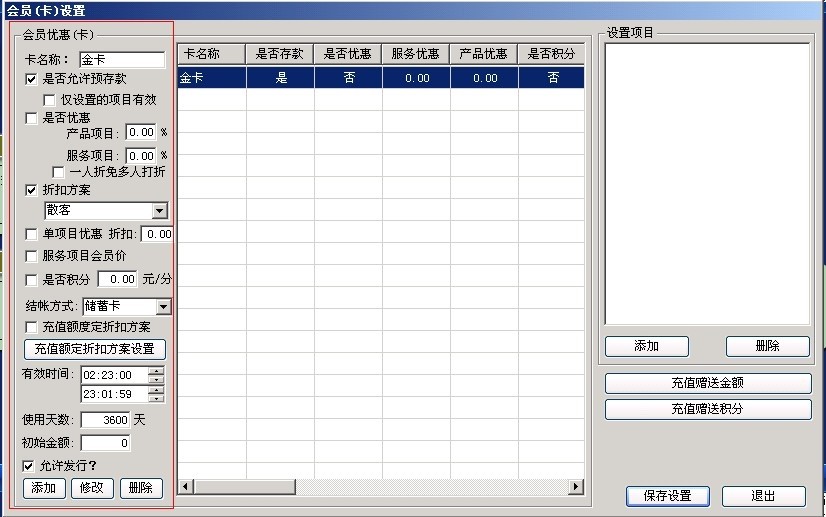Click the 否 cell under 是否积分
Image resolution: width=826 pixels, height=517 pixels.
click(x=552, y=78)
